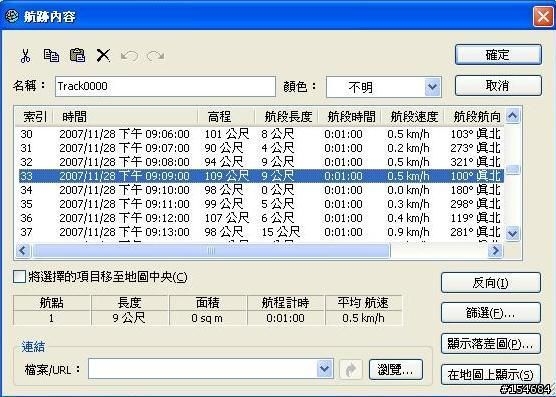Click the 15 公尺 leg length cell
Screen dimensions: 556x397
click(280, 232)
